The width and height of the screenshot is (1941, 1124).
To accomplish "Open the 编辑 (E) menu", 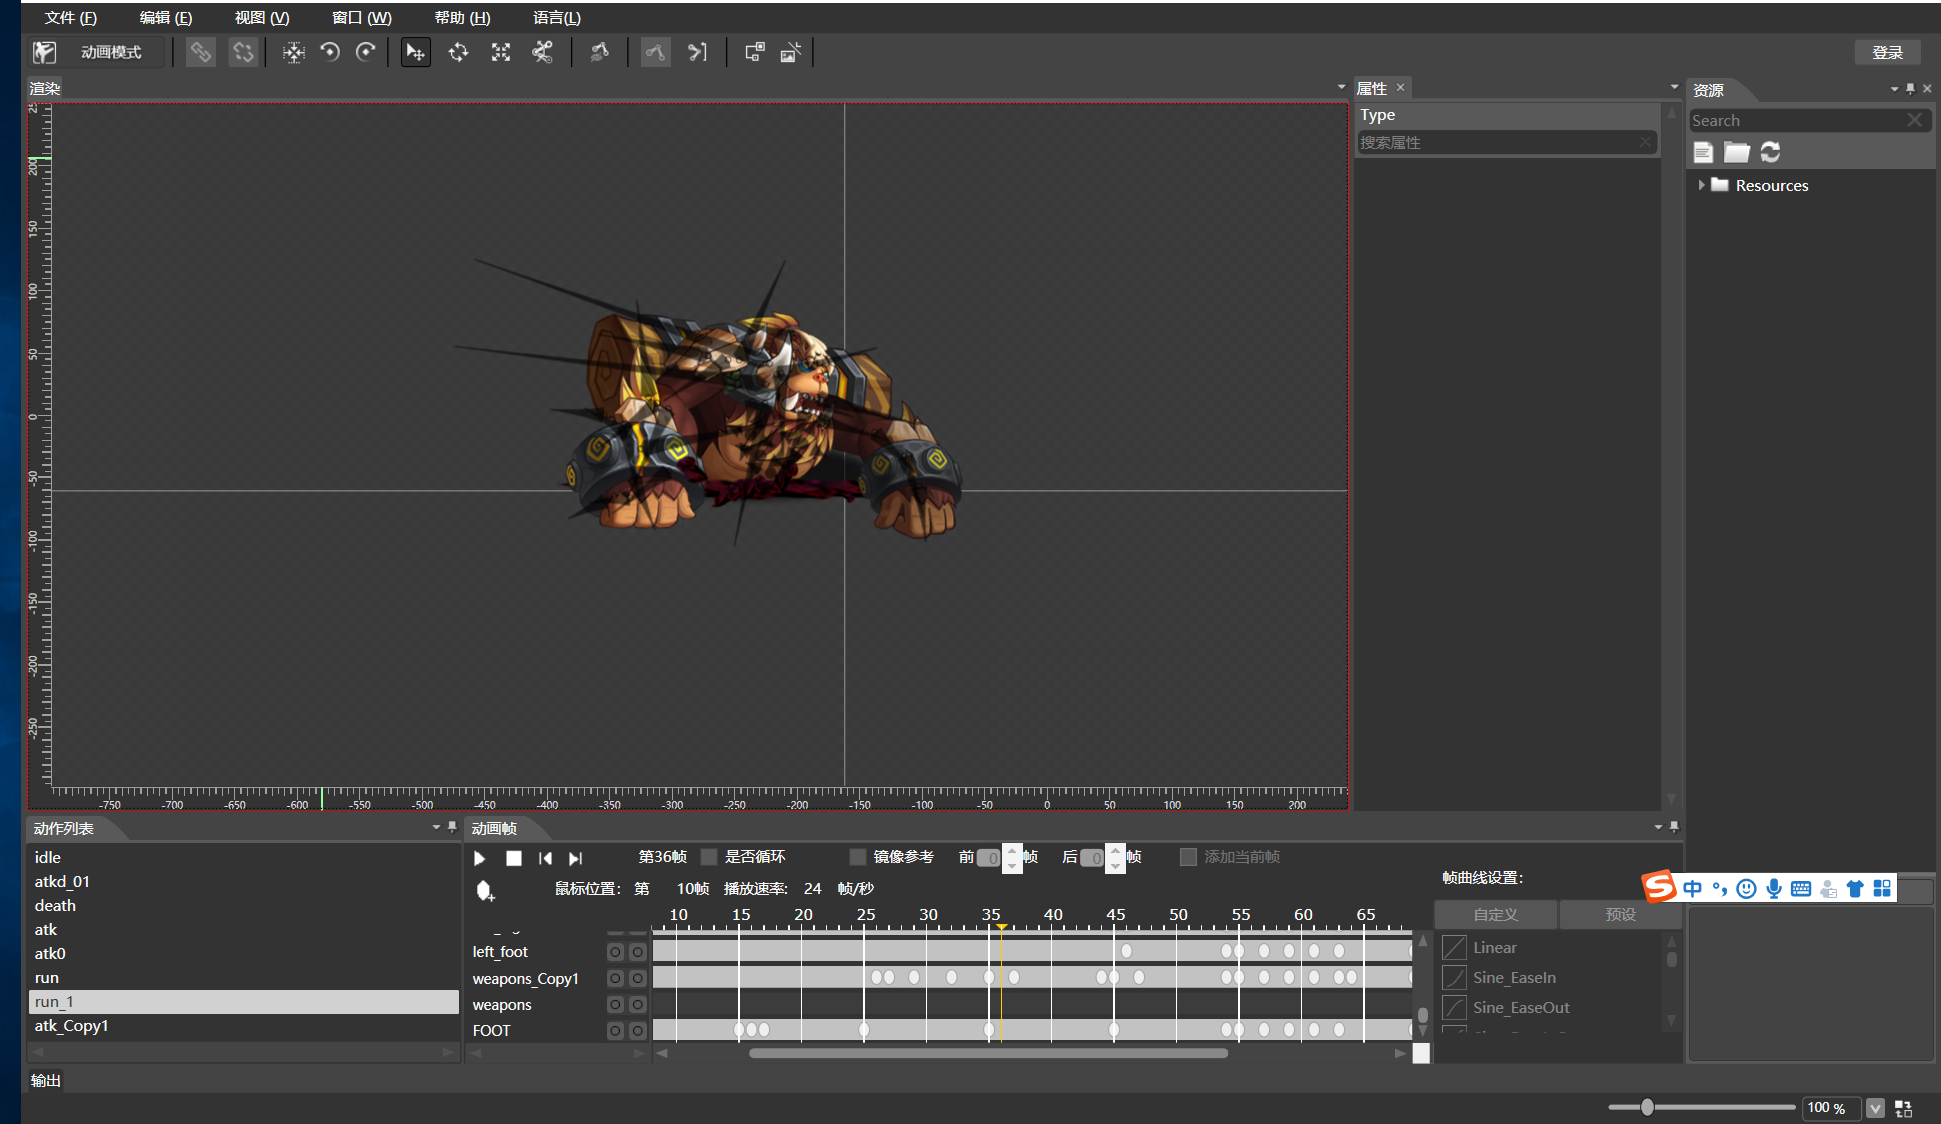I will [166, 18].
